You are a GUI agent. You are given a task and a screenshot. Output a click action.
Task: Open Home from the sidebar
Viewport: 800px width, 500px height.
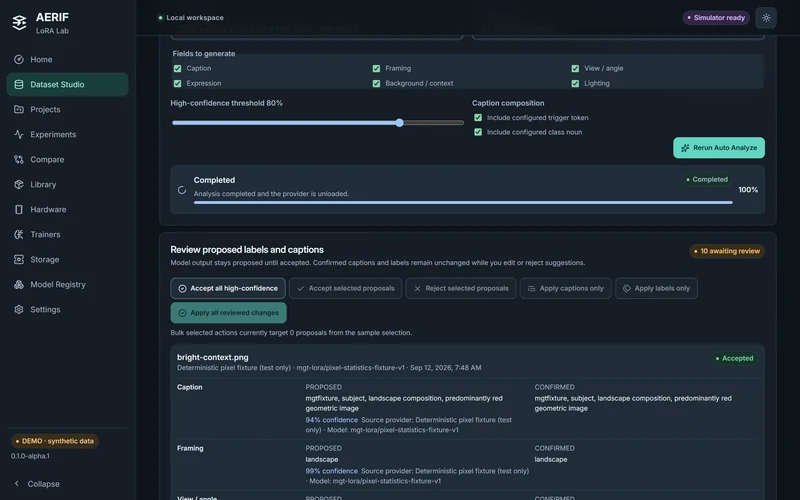67,60
